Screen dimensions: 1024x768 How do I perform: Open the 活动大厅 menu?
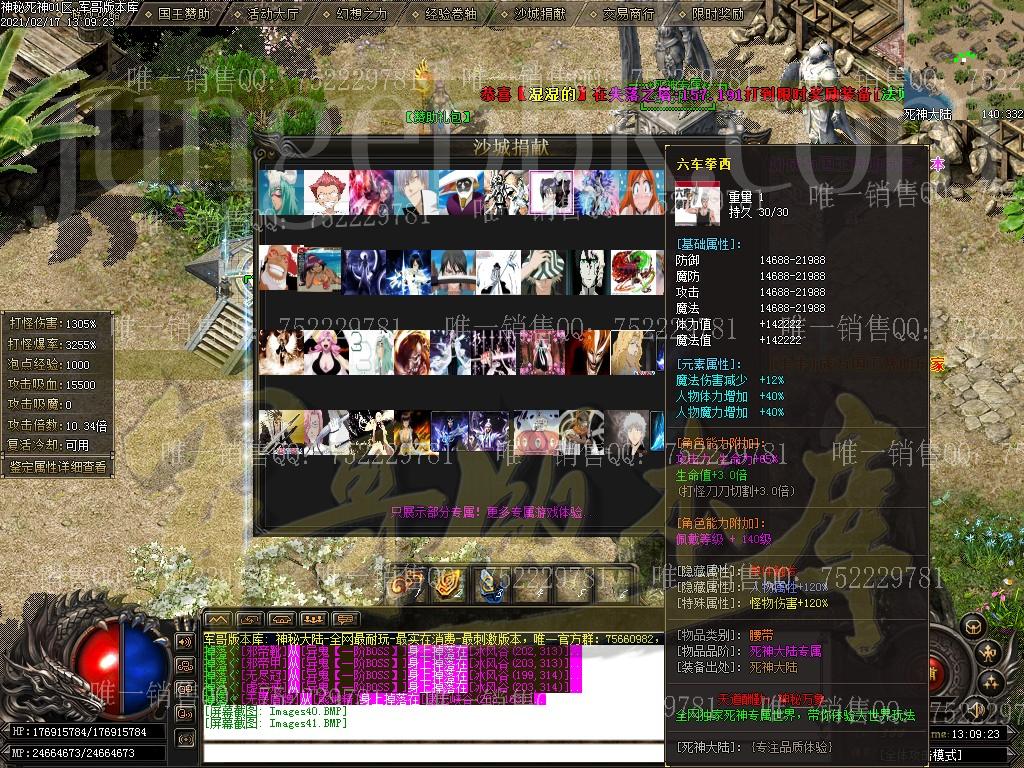point(272,14)
